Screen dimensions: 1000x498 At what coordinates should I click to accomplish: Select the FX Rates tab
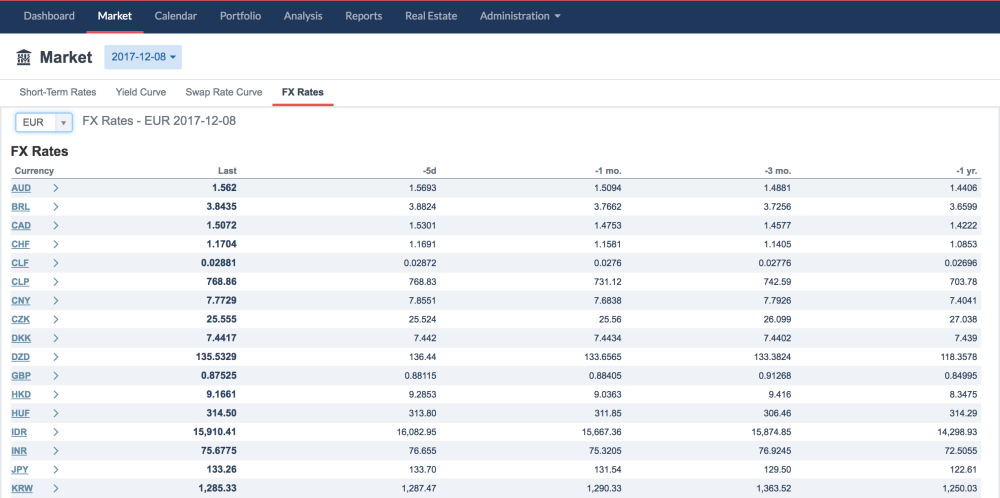[x=303, y=92]
